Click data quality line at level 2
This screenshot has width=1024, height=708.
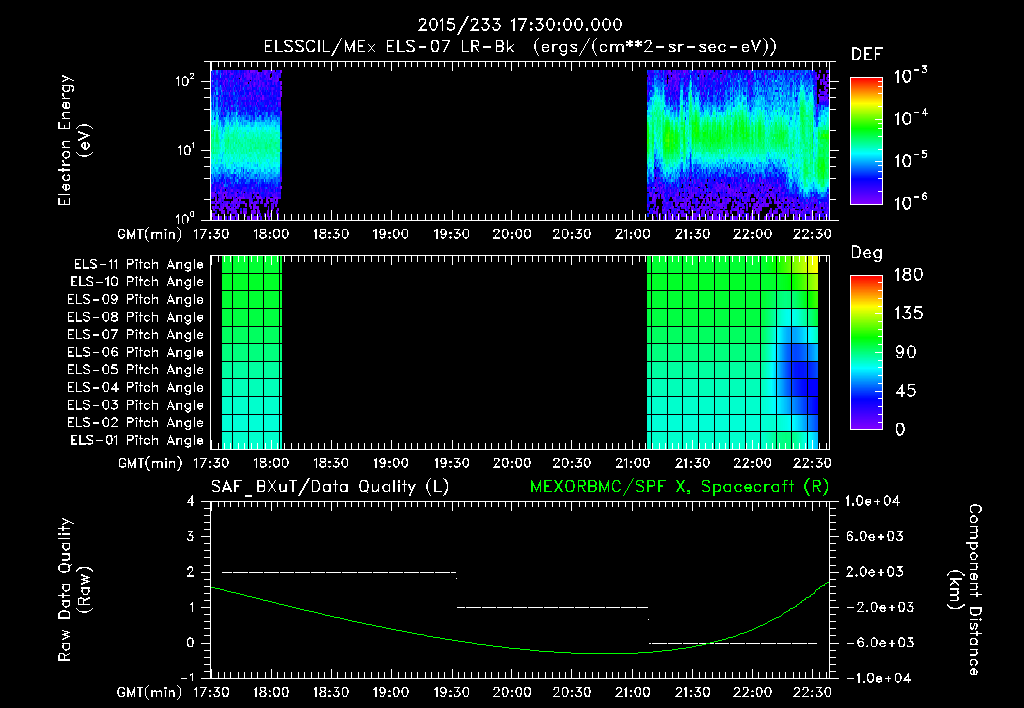click(340, 572)
